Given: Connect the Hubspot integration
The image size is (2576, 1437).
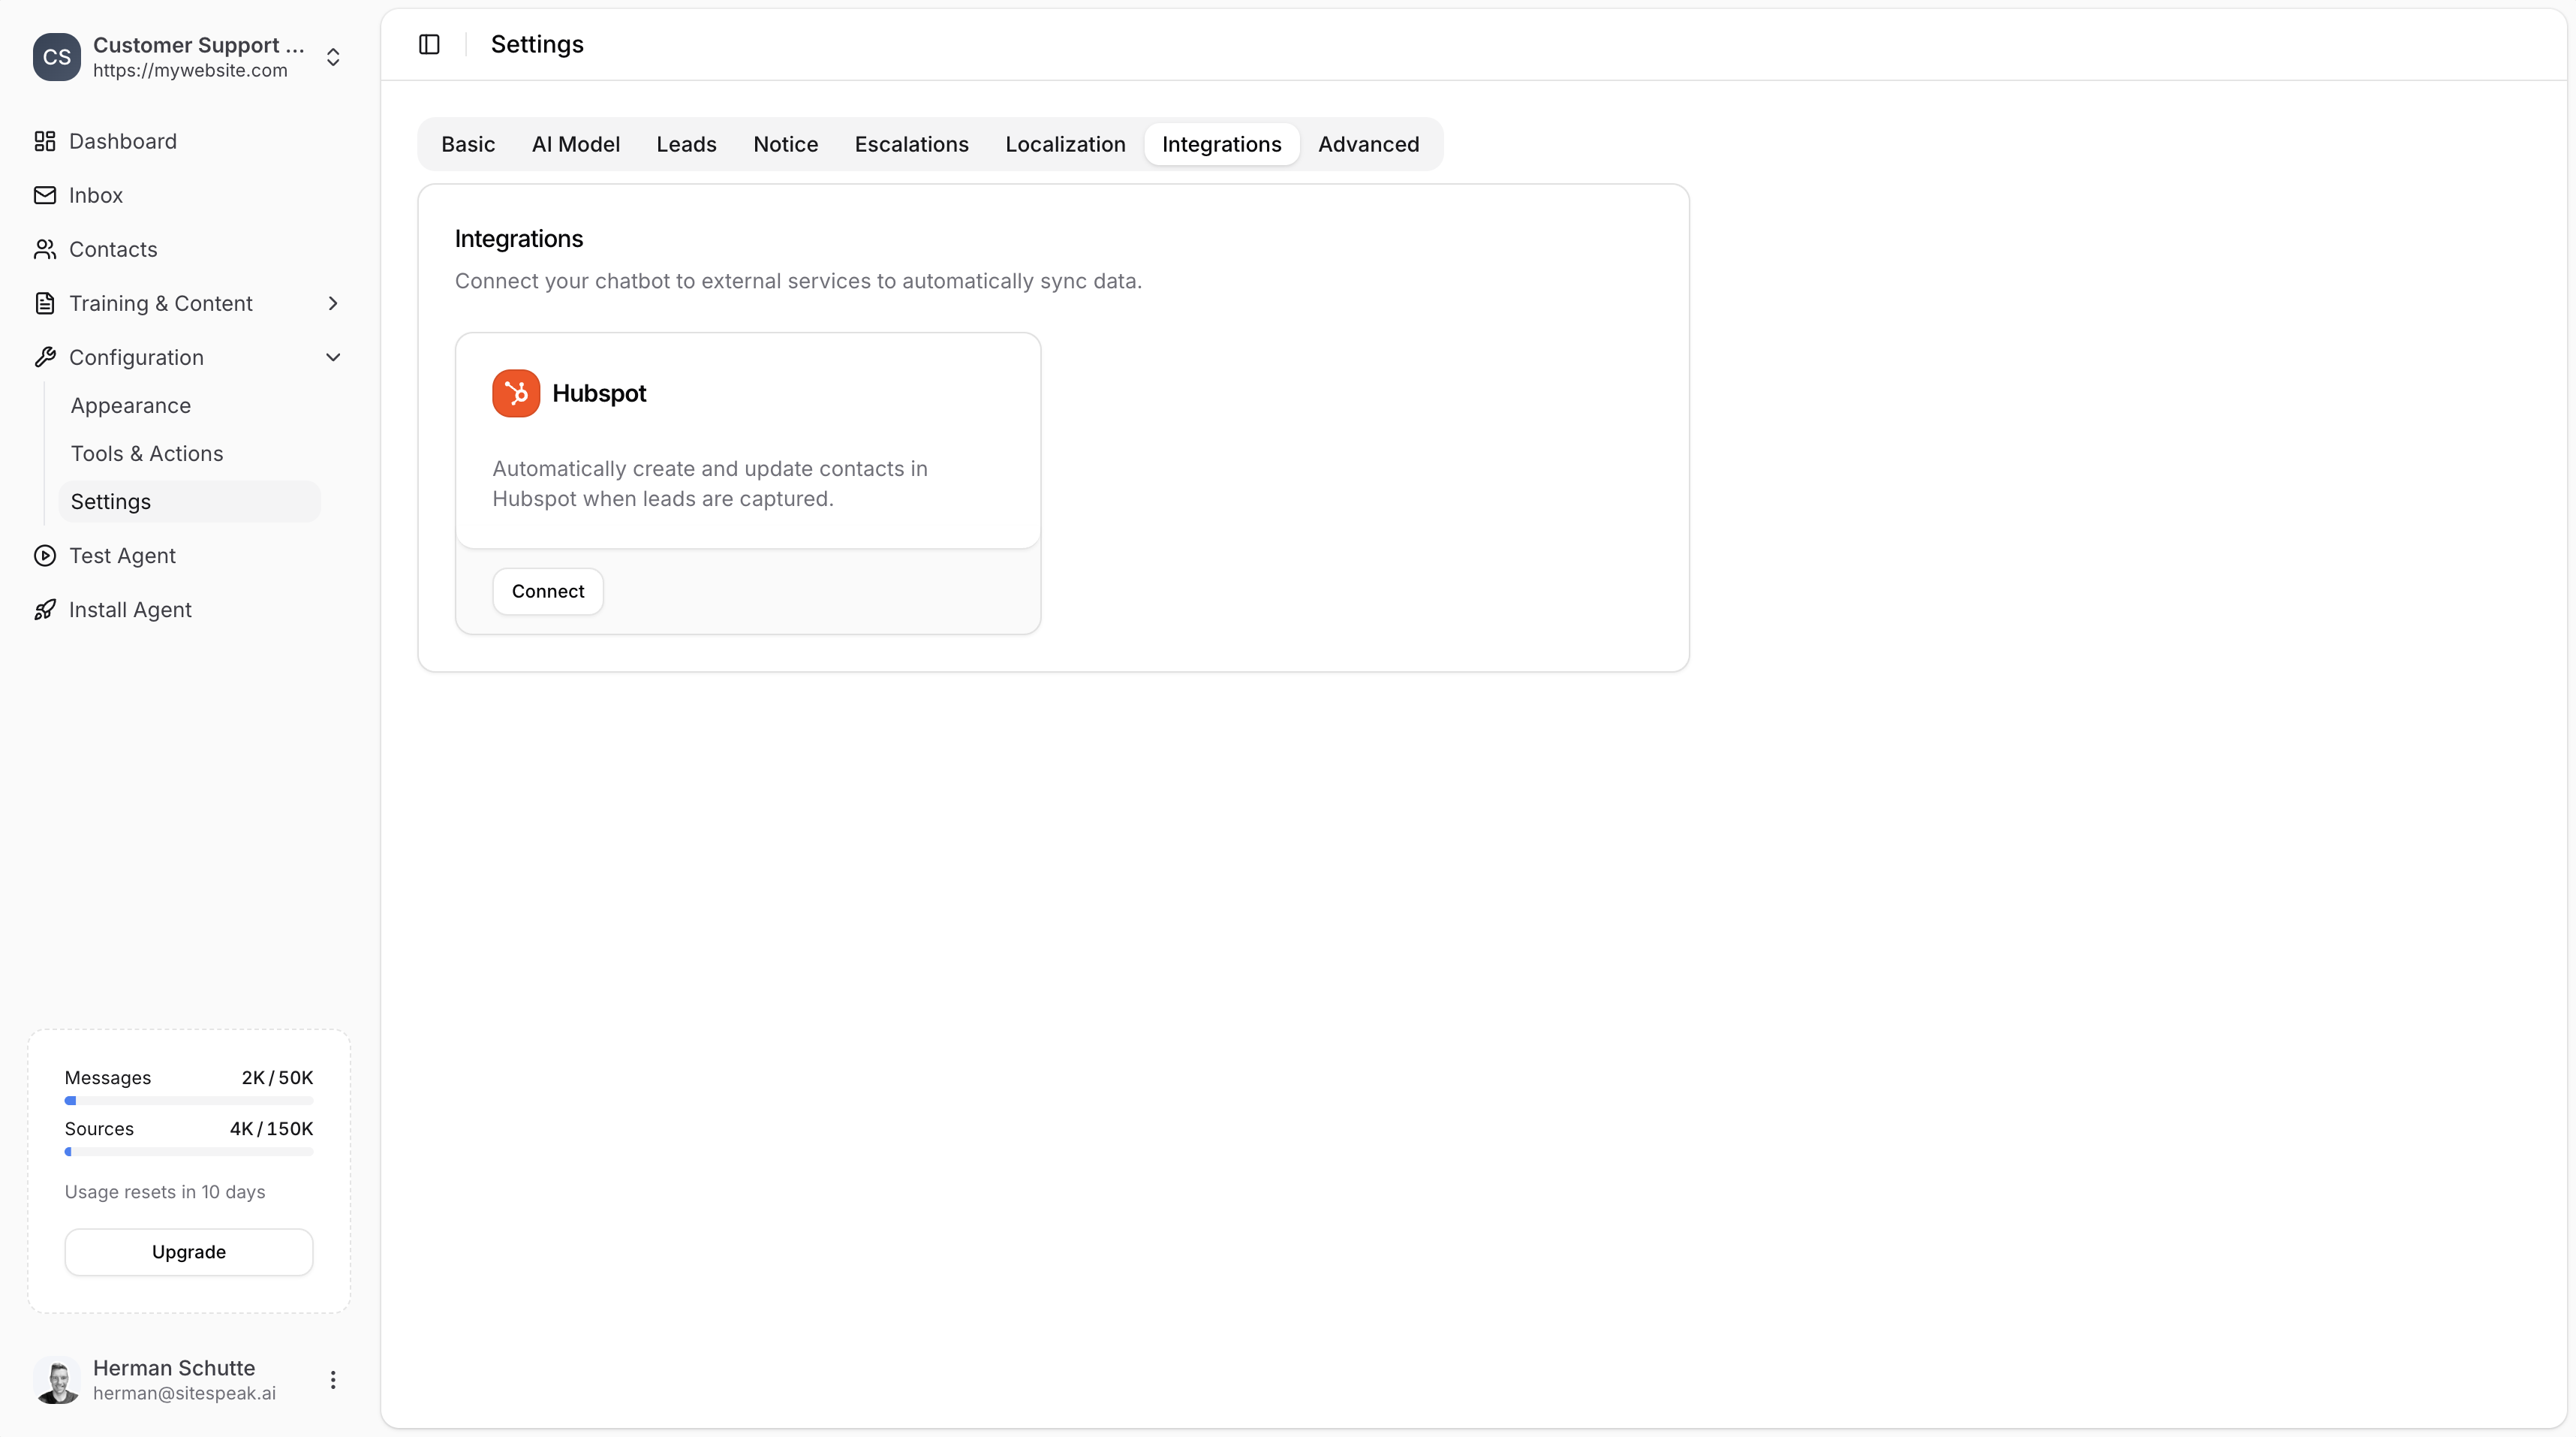Looking at the screenshot, I should pos(547,591).
